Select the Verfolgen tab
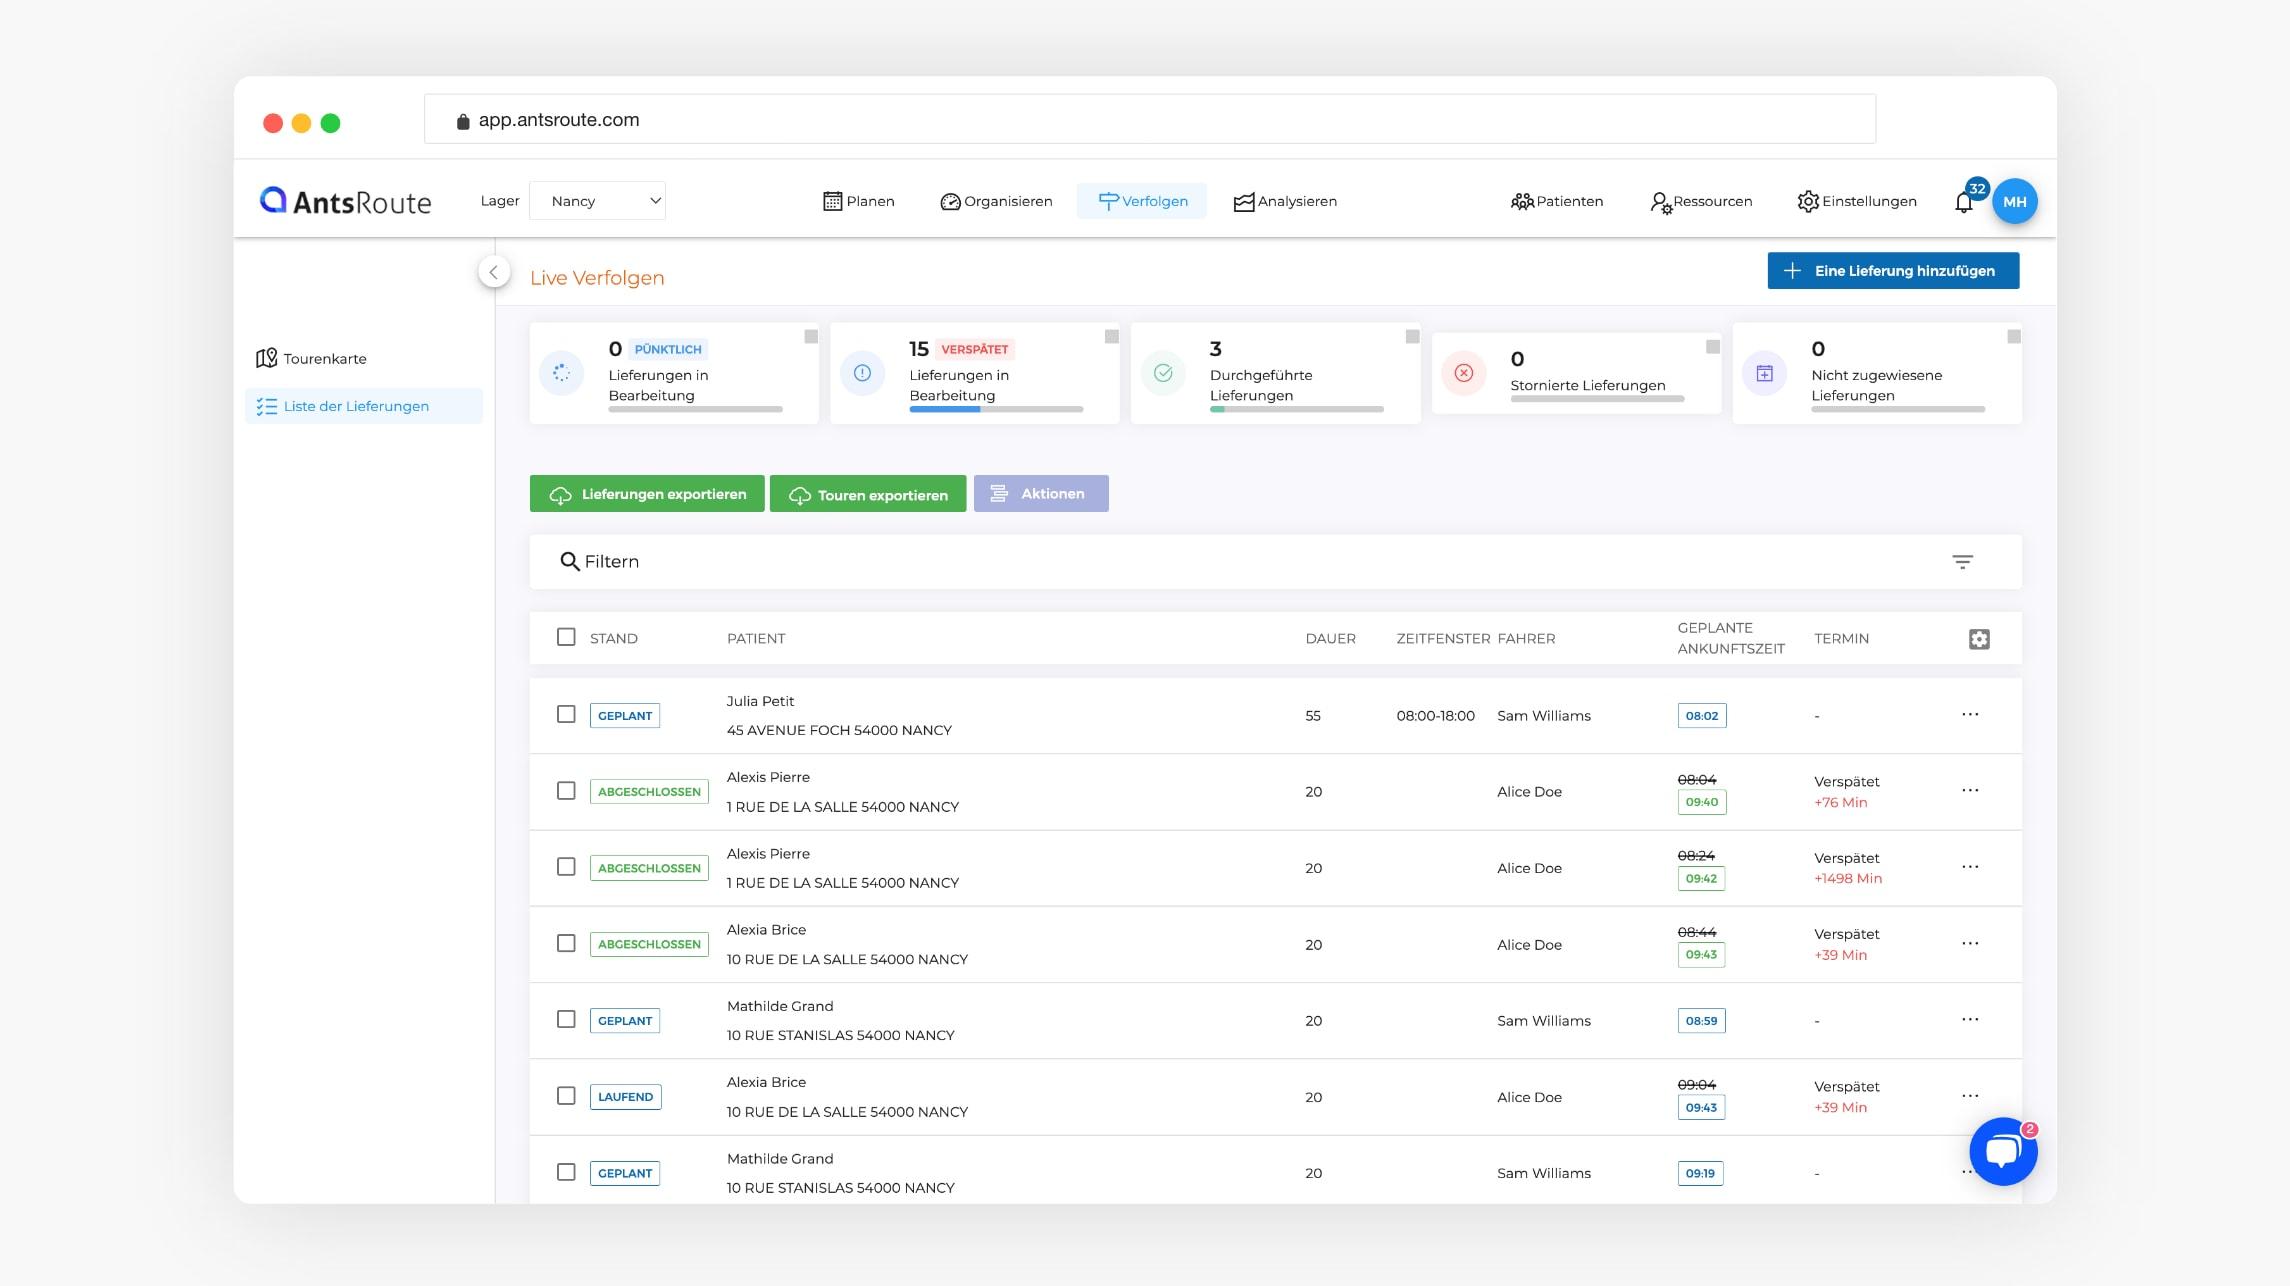Screen dimensions: 2290x1286 pos(1142,201)
